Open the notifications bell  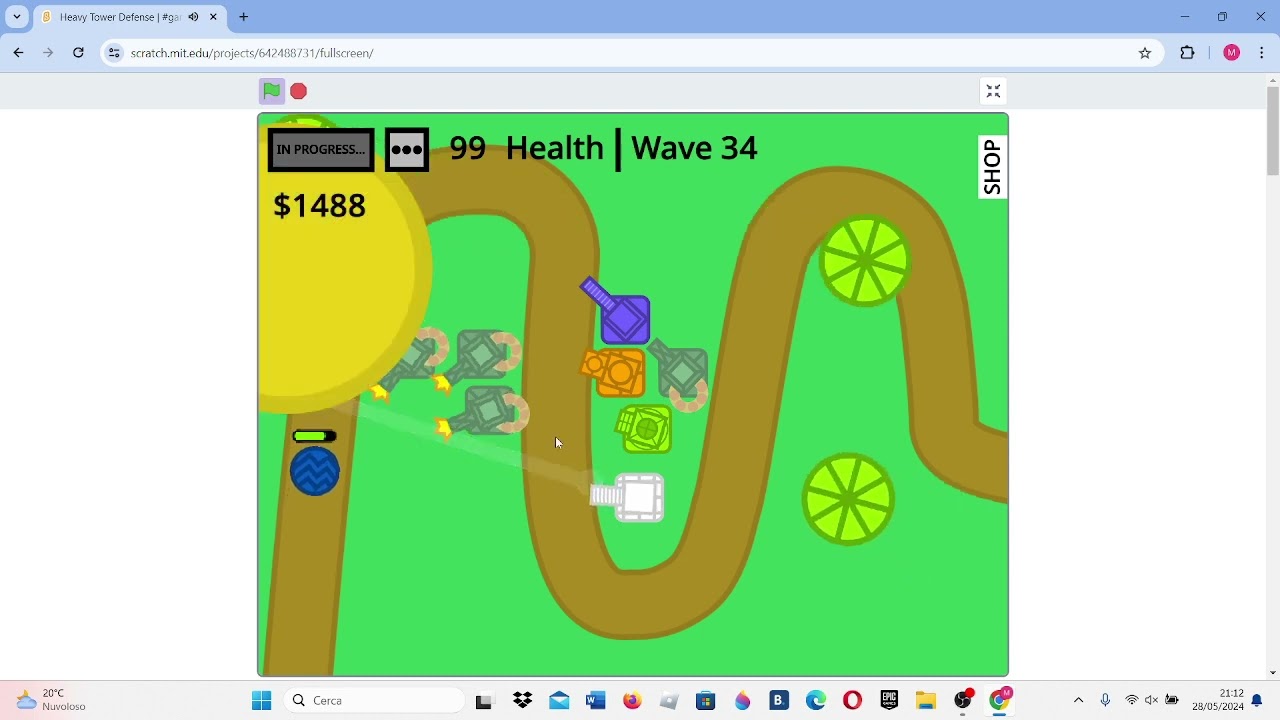coord(1257,701)
